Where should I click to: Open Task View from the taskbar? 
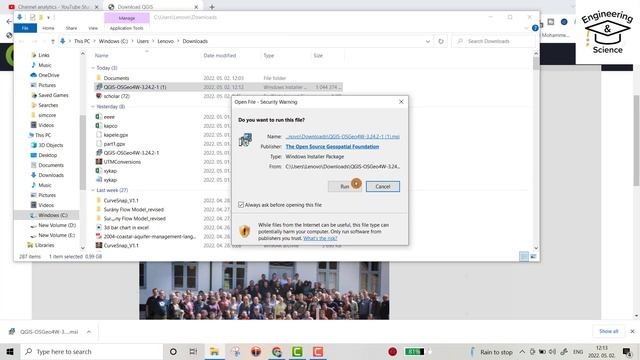tap(193, 351)
